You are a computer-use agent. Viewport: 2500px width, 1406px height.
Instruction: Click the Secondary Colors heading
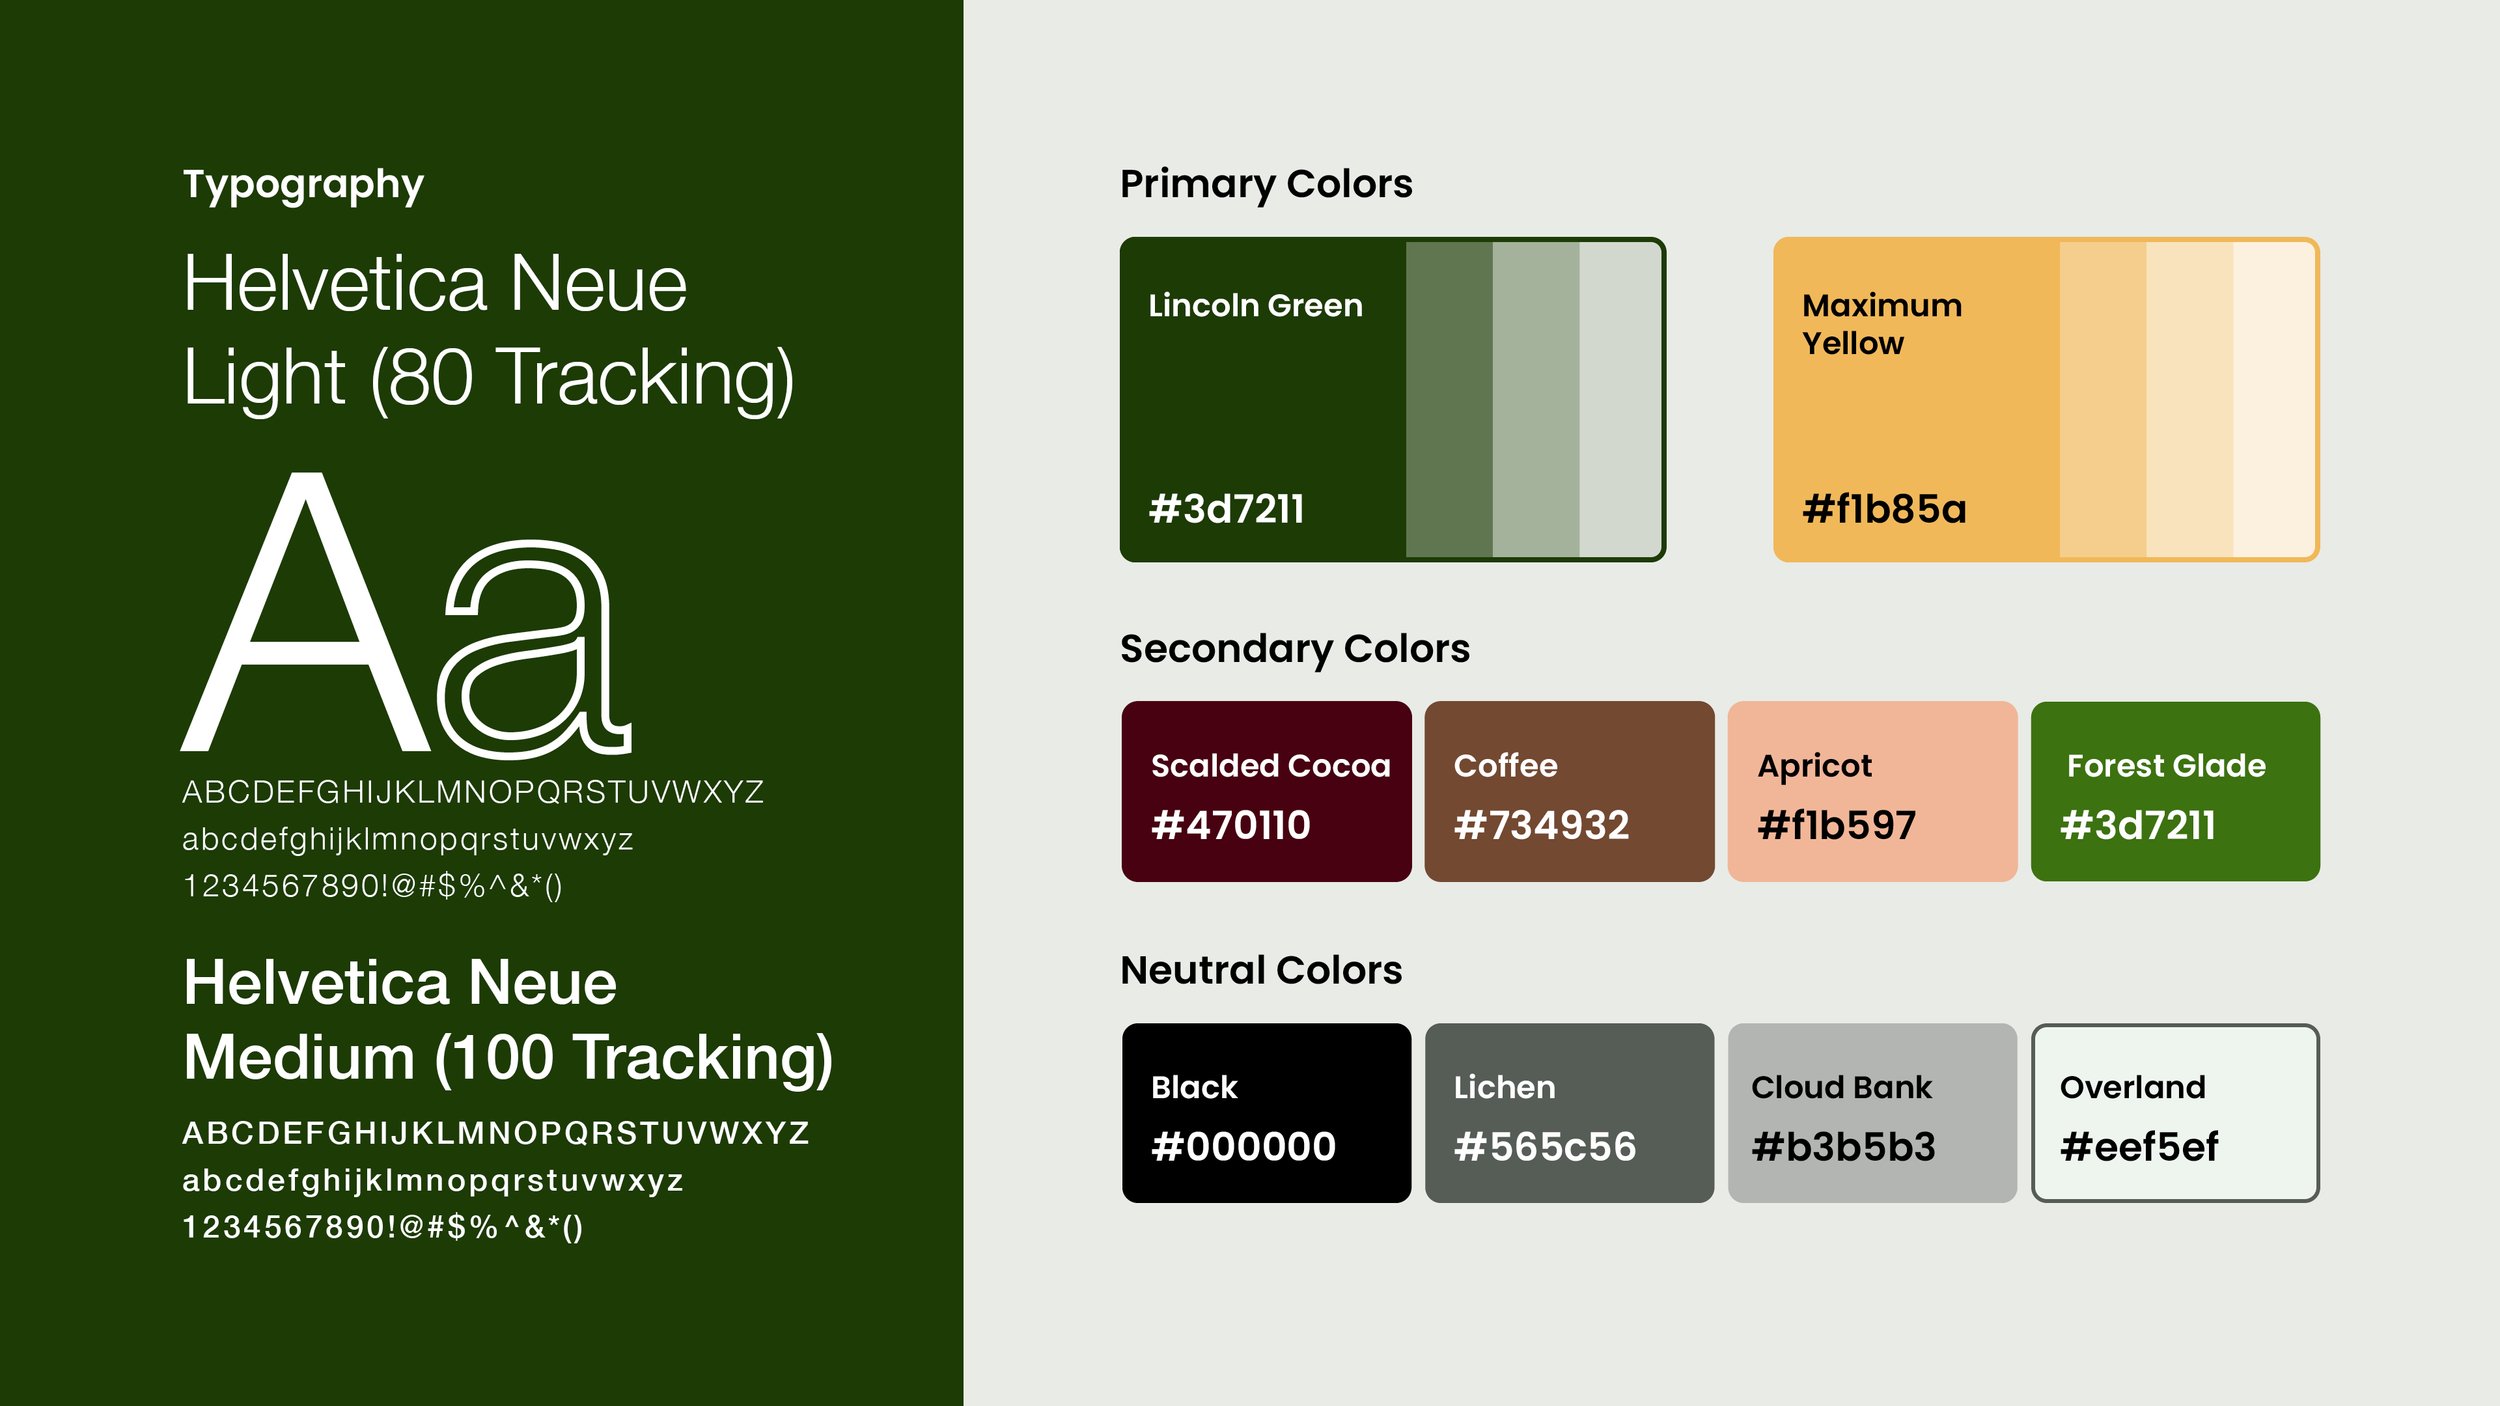point(1294,649)
